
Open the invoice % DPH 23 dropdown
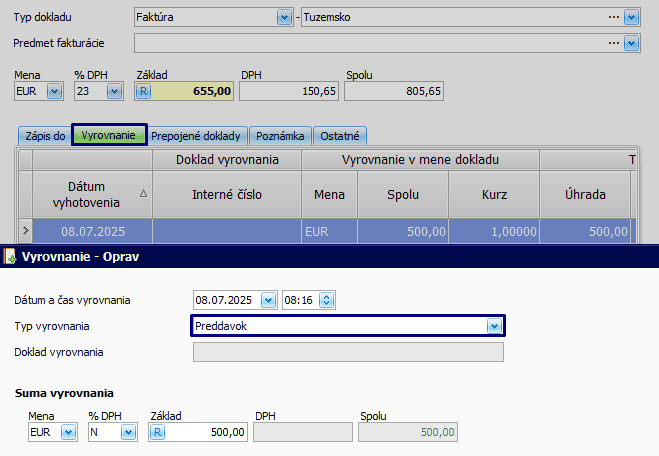pos(114,91)
